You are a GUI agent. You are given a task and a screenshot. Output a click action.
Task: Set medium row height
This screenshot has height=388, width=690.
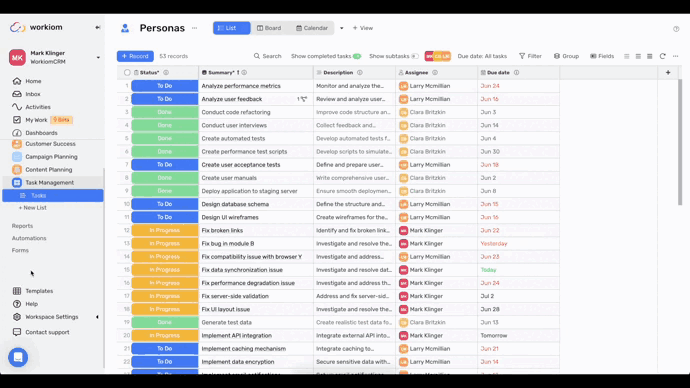pyautogui.click(x=638, y=56)
